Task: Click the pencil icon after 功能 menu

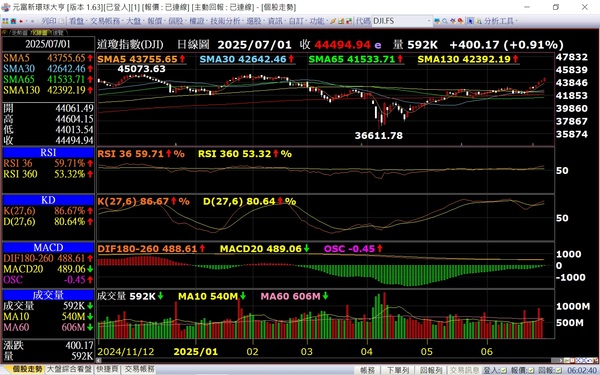Action: 333,21
